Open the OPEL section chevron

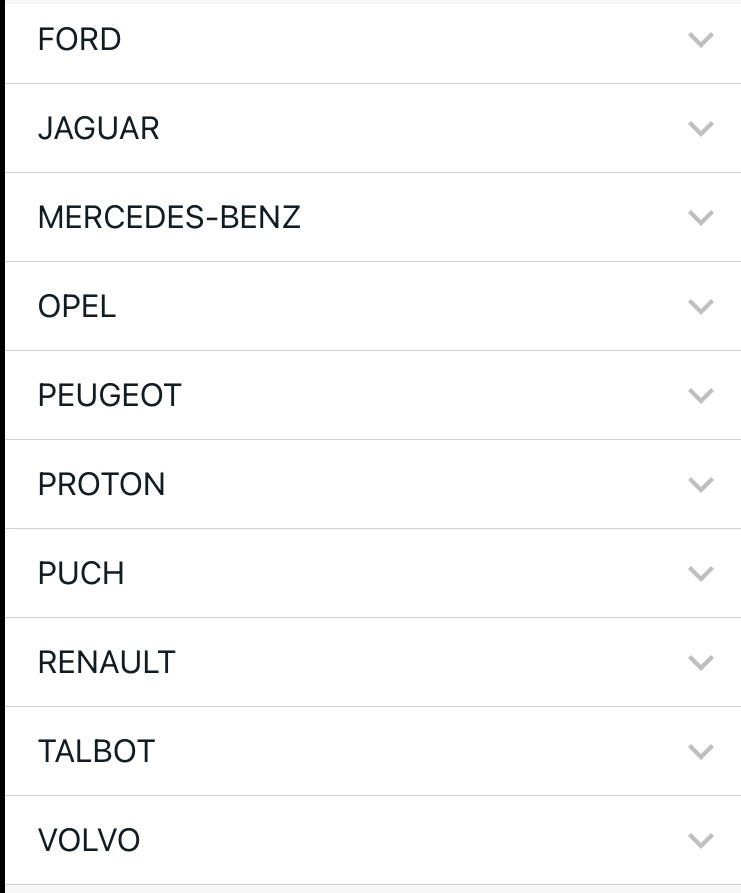click(701, 307)
